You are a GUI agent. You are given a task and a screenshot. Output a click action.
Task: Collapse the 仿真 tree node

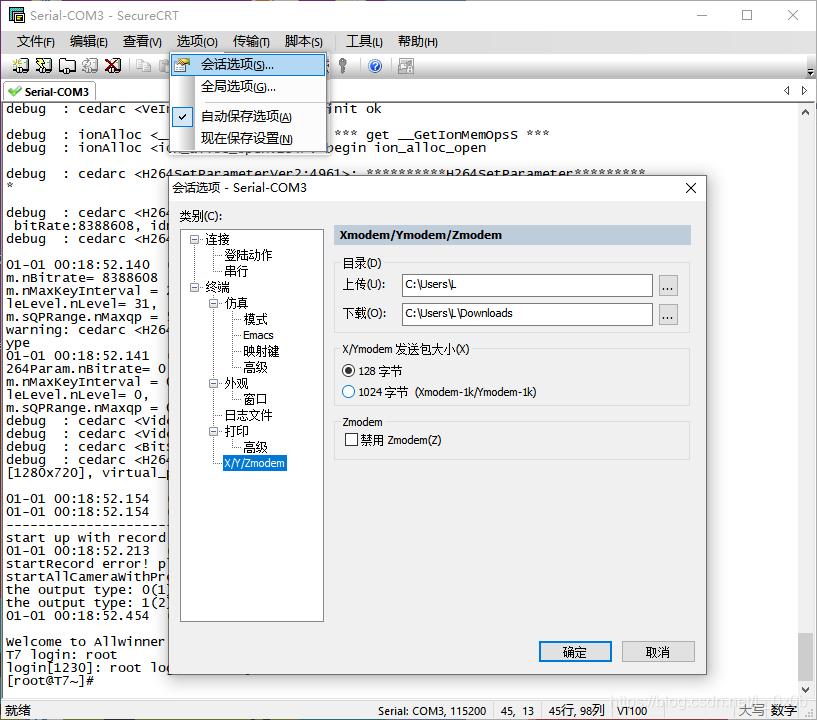[x=214, y=303]
